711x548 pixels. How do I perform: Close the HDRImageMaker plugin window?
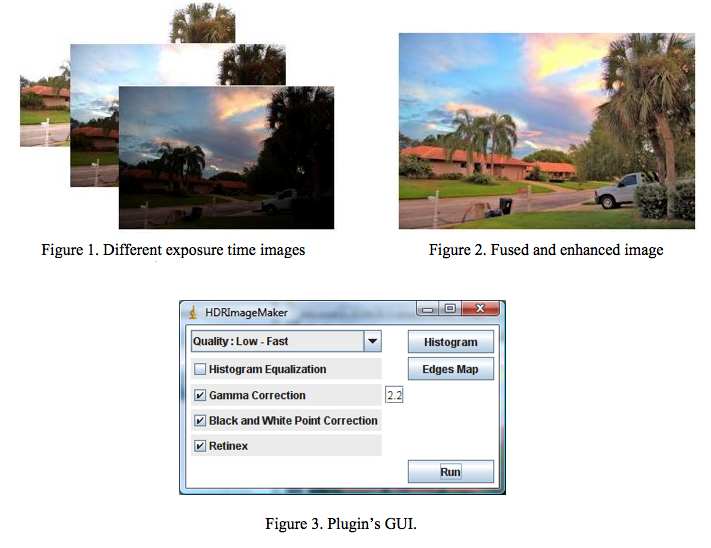[481, 310]
